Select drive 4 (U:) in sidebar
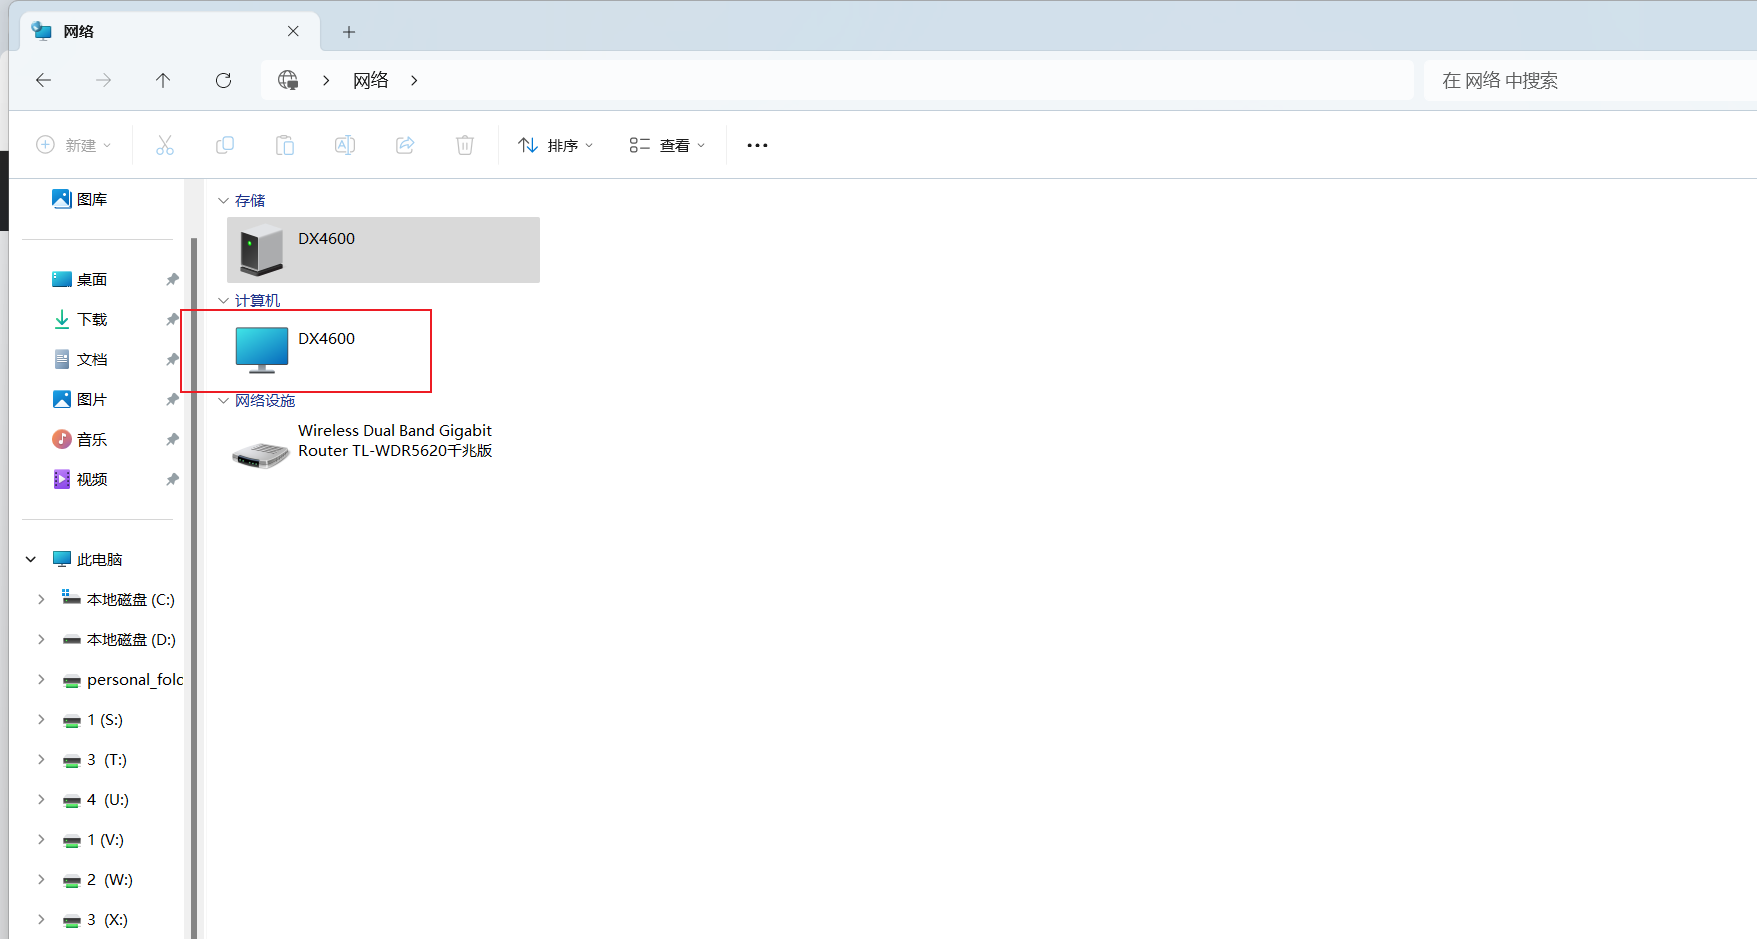 pyautogui.click(x=97, y=799)
